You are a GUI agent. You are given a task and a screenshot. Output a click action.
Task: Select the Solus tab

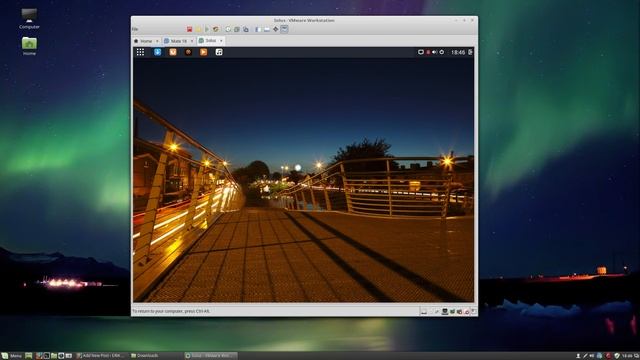[210, 41]
